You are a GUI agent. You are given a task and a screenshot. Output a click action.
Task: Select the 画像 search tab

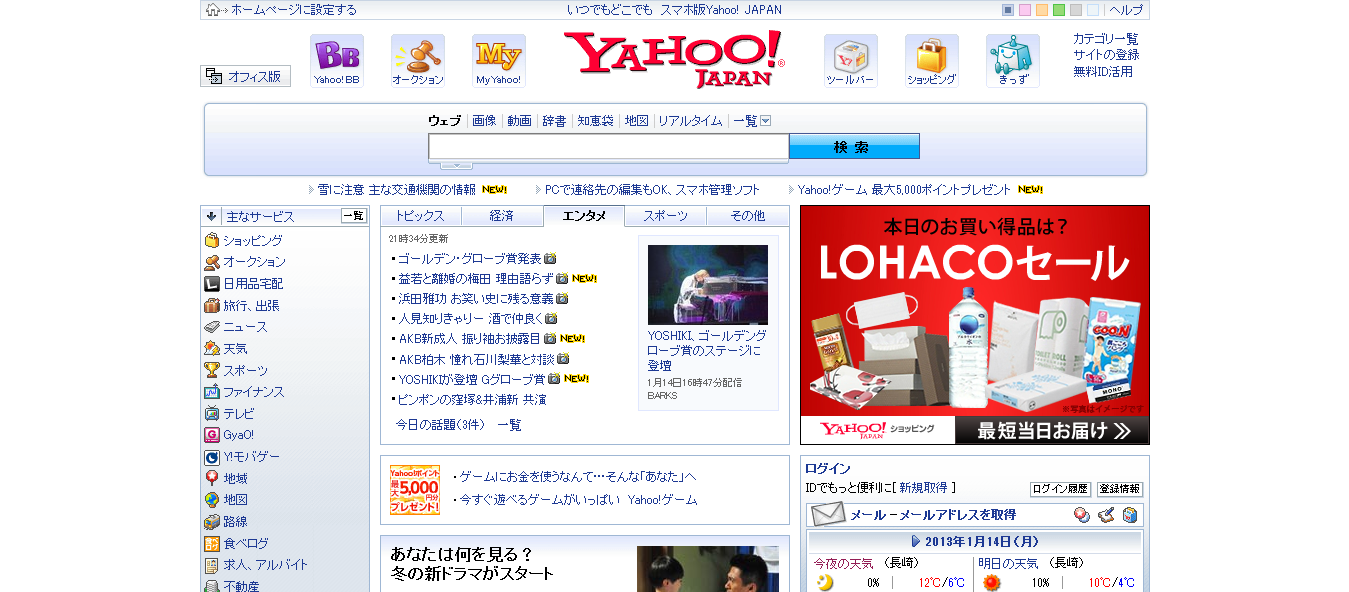pos(484,121)
